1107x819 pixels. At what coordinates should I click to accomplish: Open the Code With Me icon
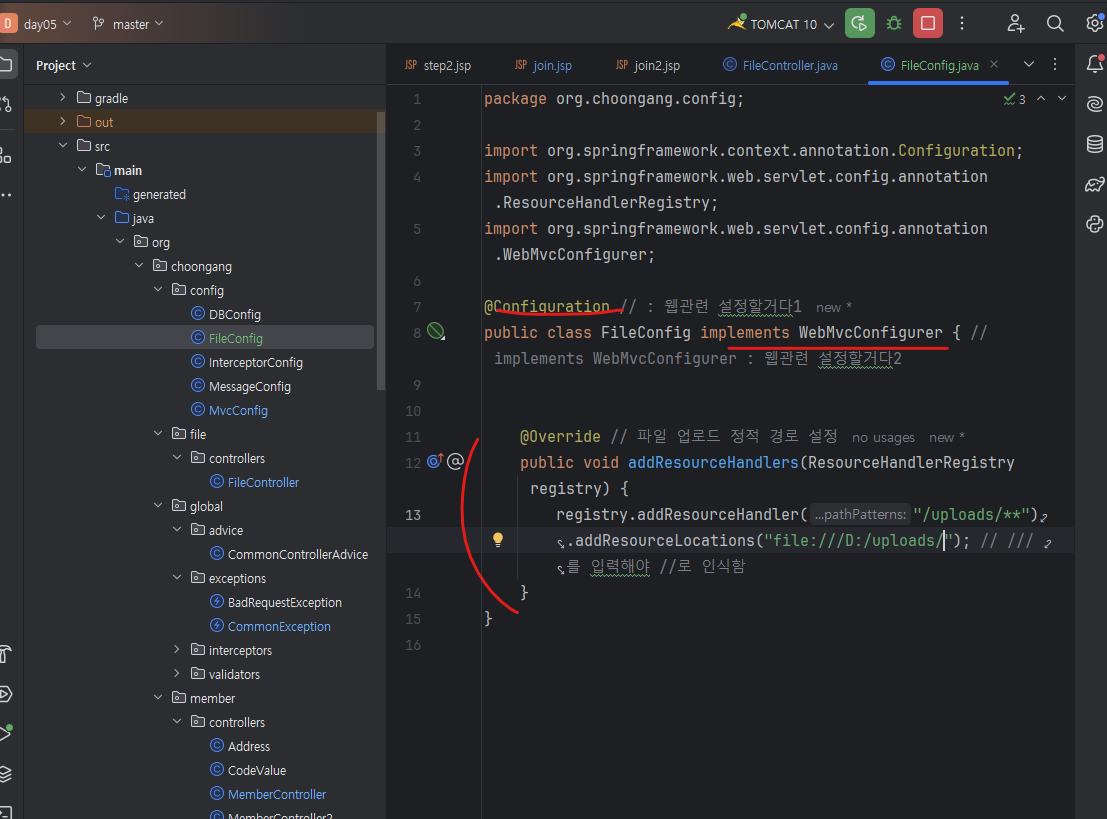tap(1015, 23)
